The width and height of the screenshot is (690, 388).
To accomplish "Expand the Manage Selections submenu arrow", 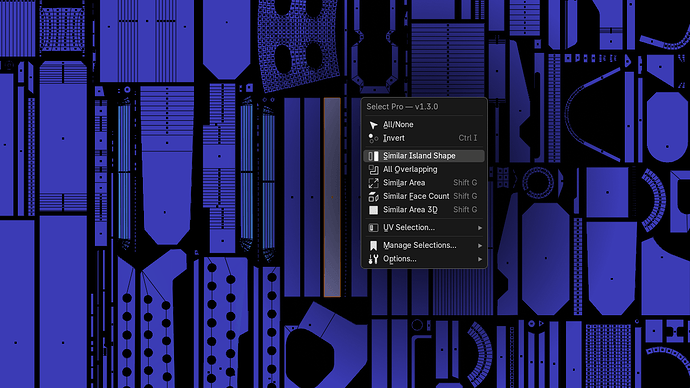I will [x=480, y=245].
